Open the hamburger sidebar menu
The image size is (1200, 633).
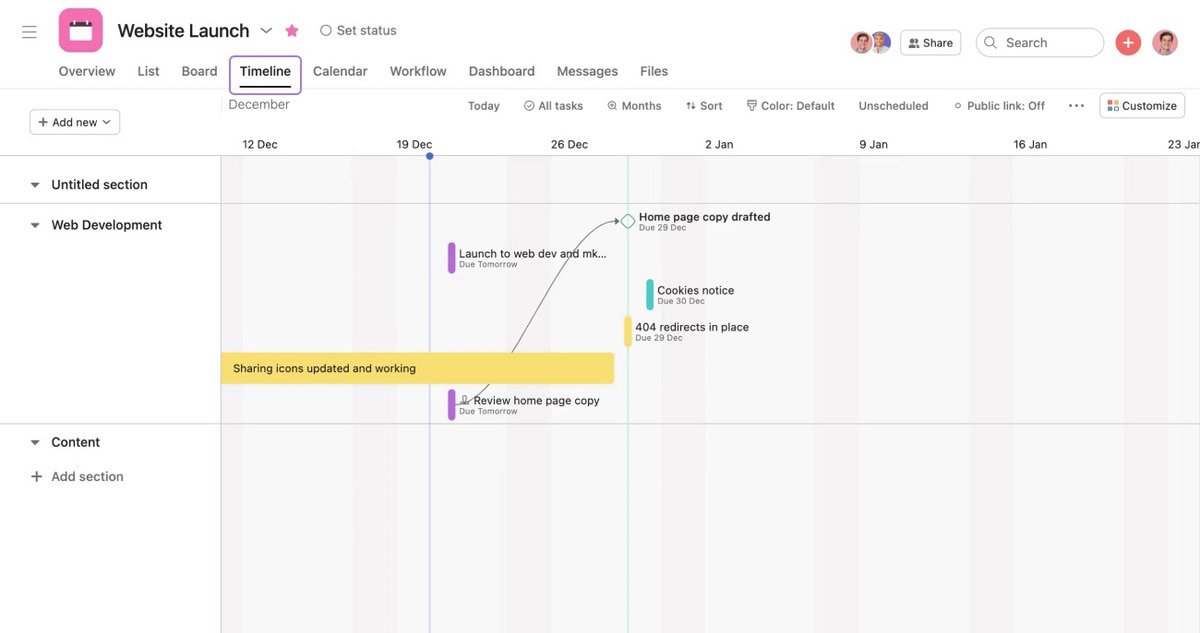point(29,32)
